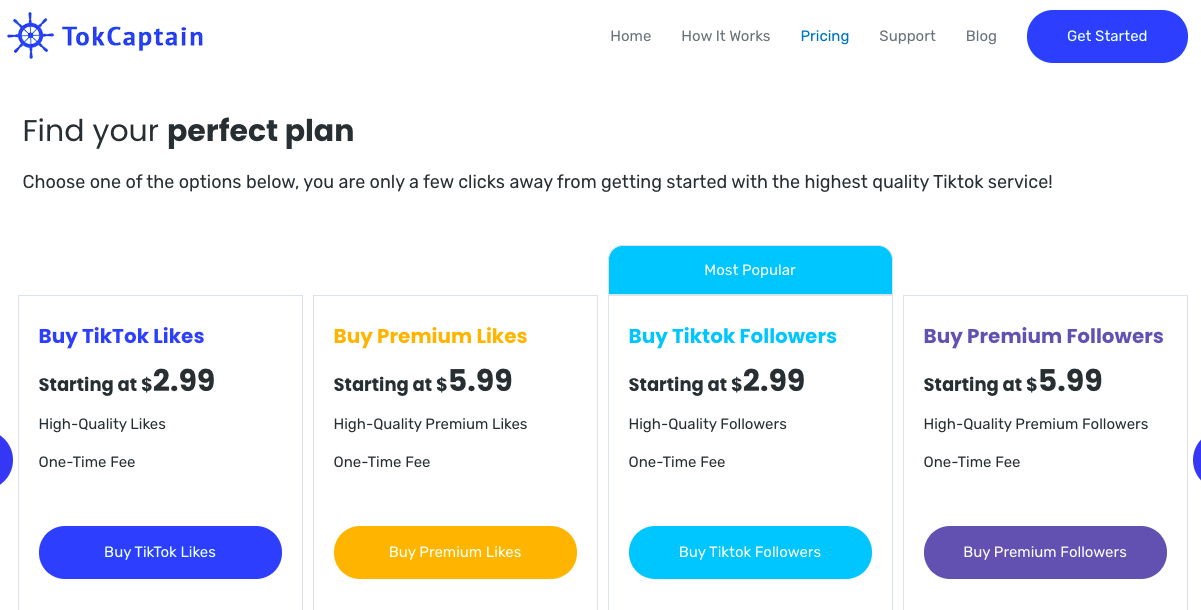Click the left carousel arrow circle

point(4,460)
